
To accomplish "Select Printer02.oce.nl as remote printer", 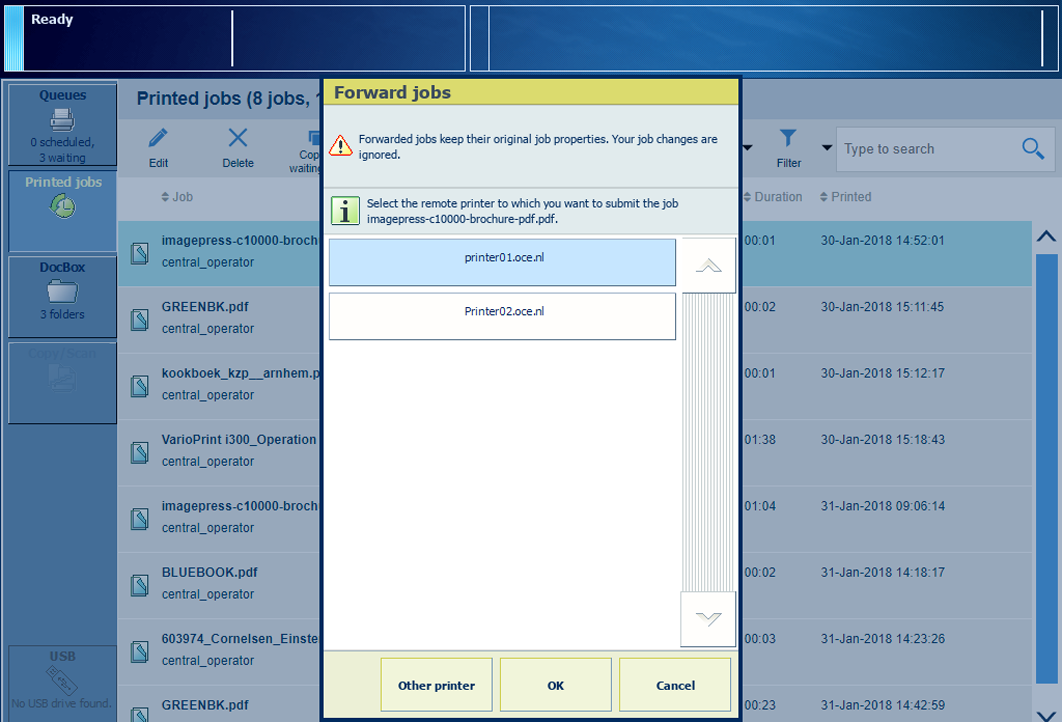I will tap(502, 316).
